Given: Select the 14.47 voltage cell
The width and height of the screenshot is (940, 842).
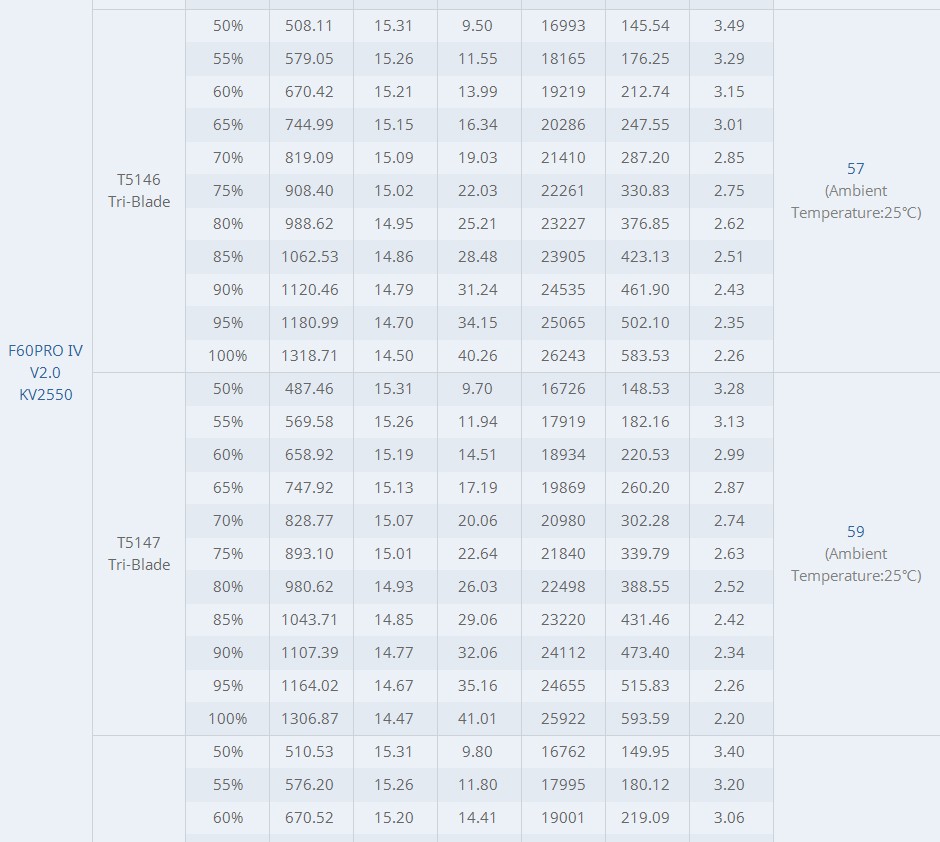Looking at the screenshot, I should [394, 719].
